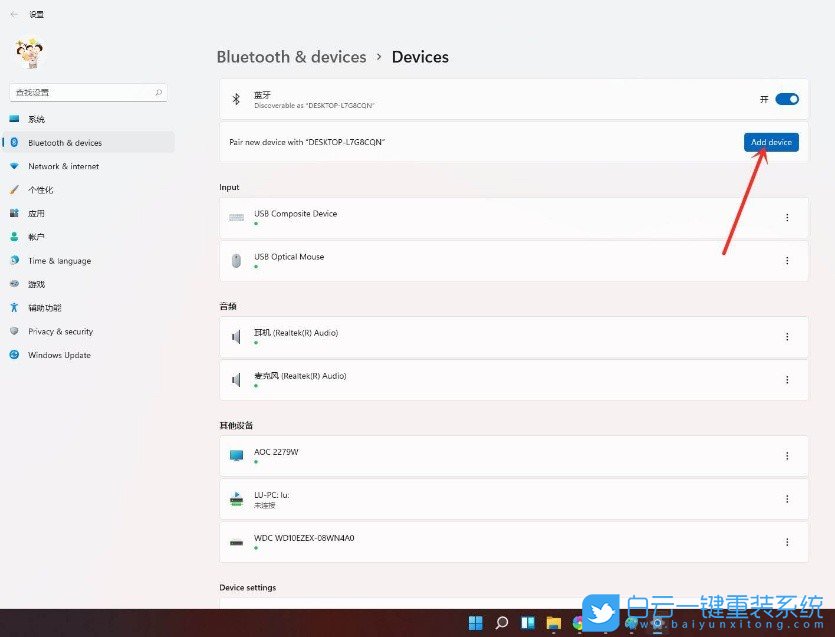835x637 pixels.
Task: Open File Explorer from taskbar
Action: 554,623
